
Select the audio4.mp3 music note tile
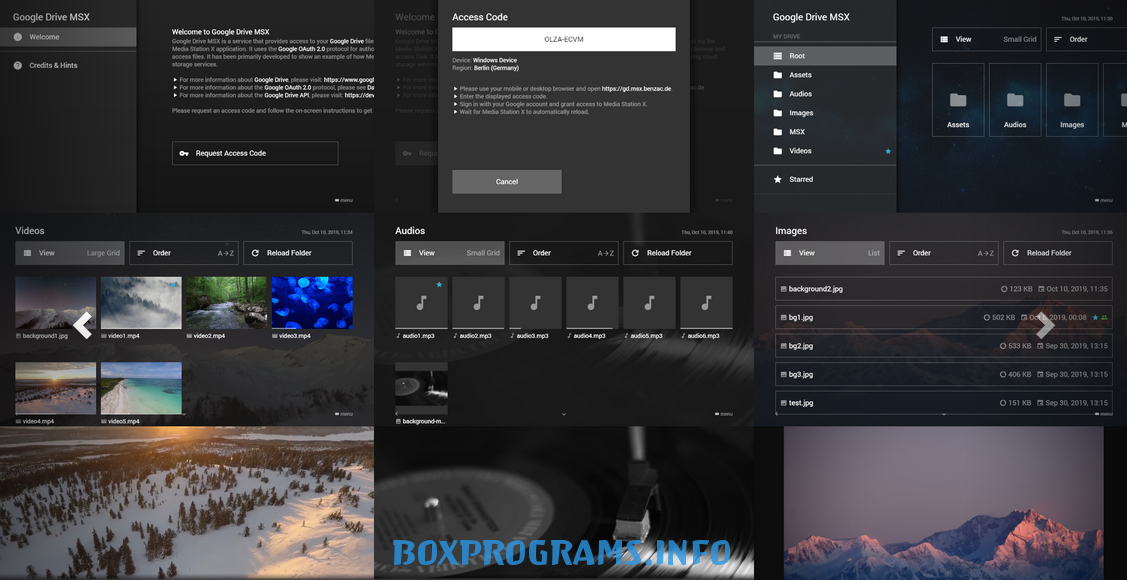tap(592, 303)
